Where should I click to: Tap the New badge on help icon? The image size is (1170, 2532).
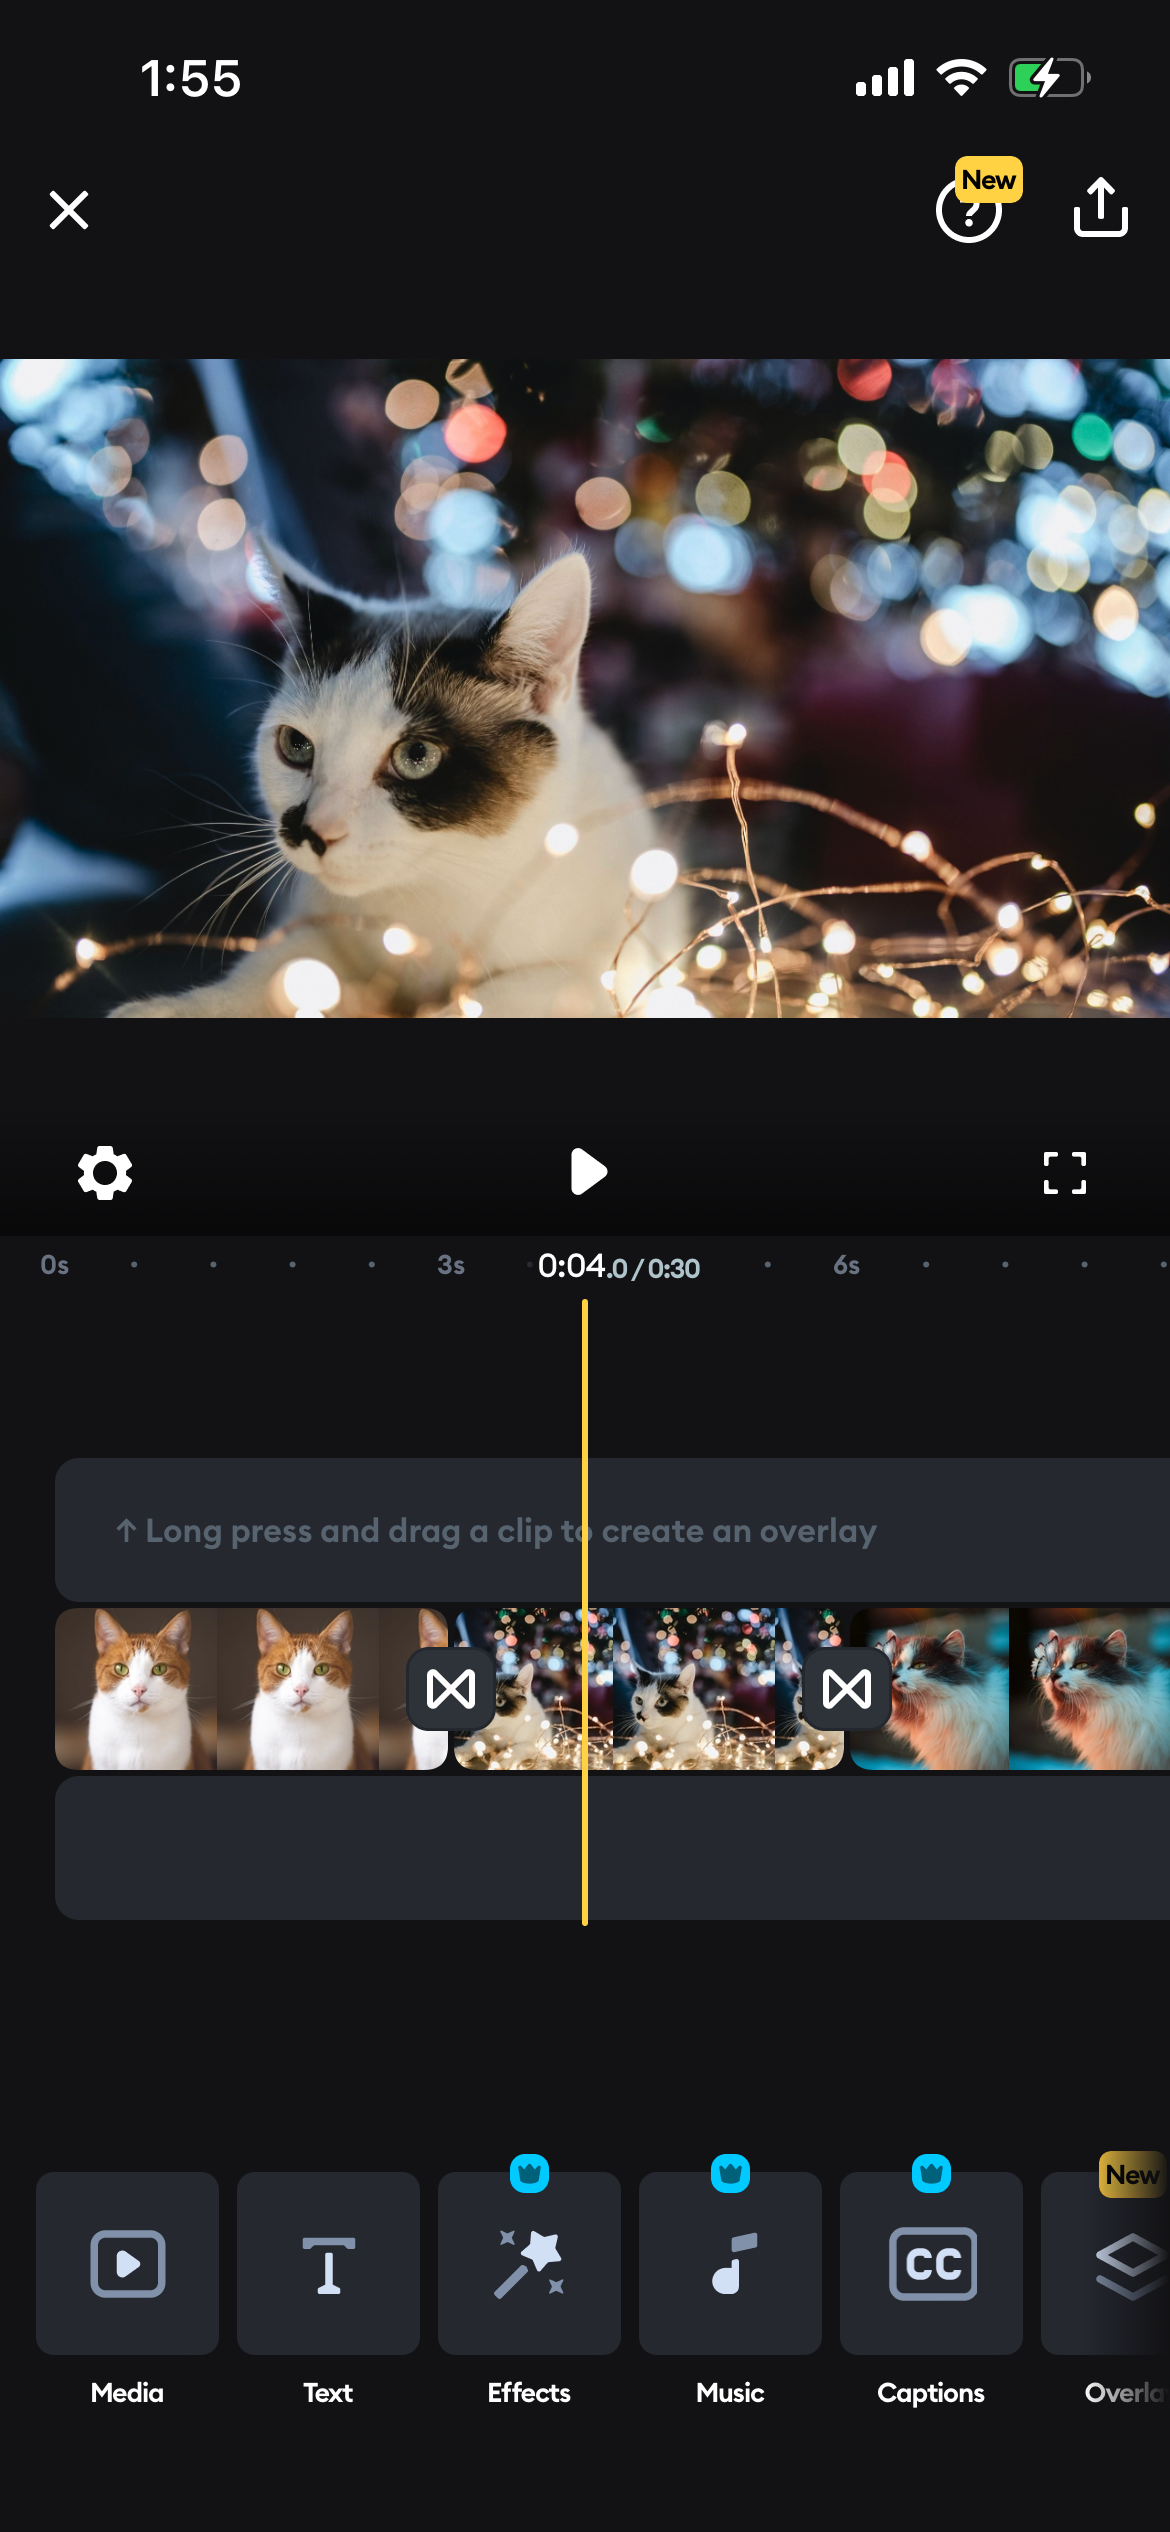[x=988, y=180]
